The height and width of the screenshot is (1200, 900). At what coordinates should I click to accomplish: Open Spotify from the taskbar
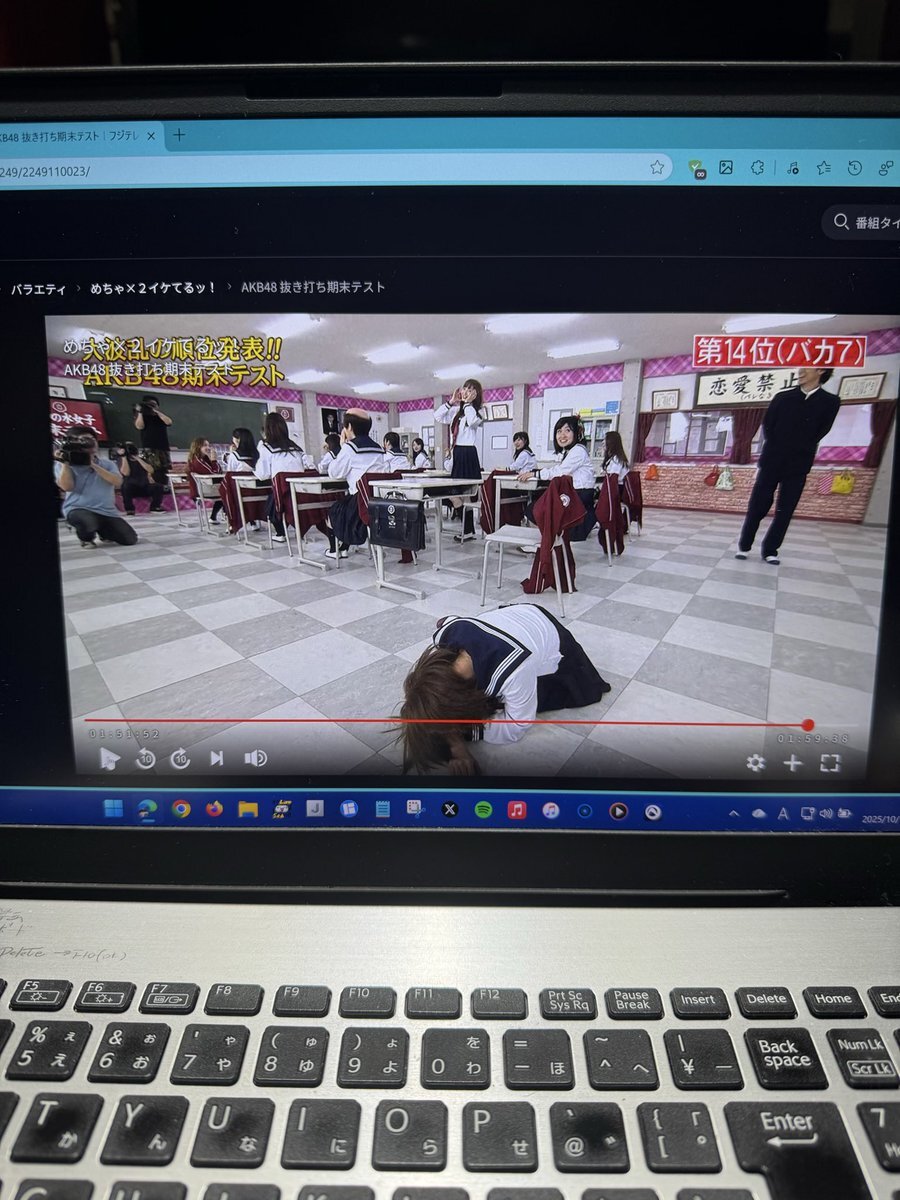point(483,810)
